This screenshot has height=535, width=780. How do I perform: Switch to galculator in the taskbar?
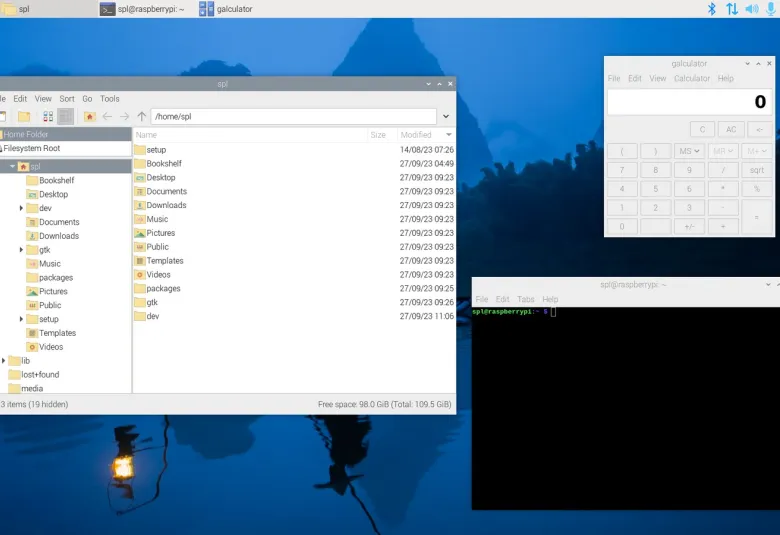pos(225,9)
